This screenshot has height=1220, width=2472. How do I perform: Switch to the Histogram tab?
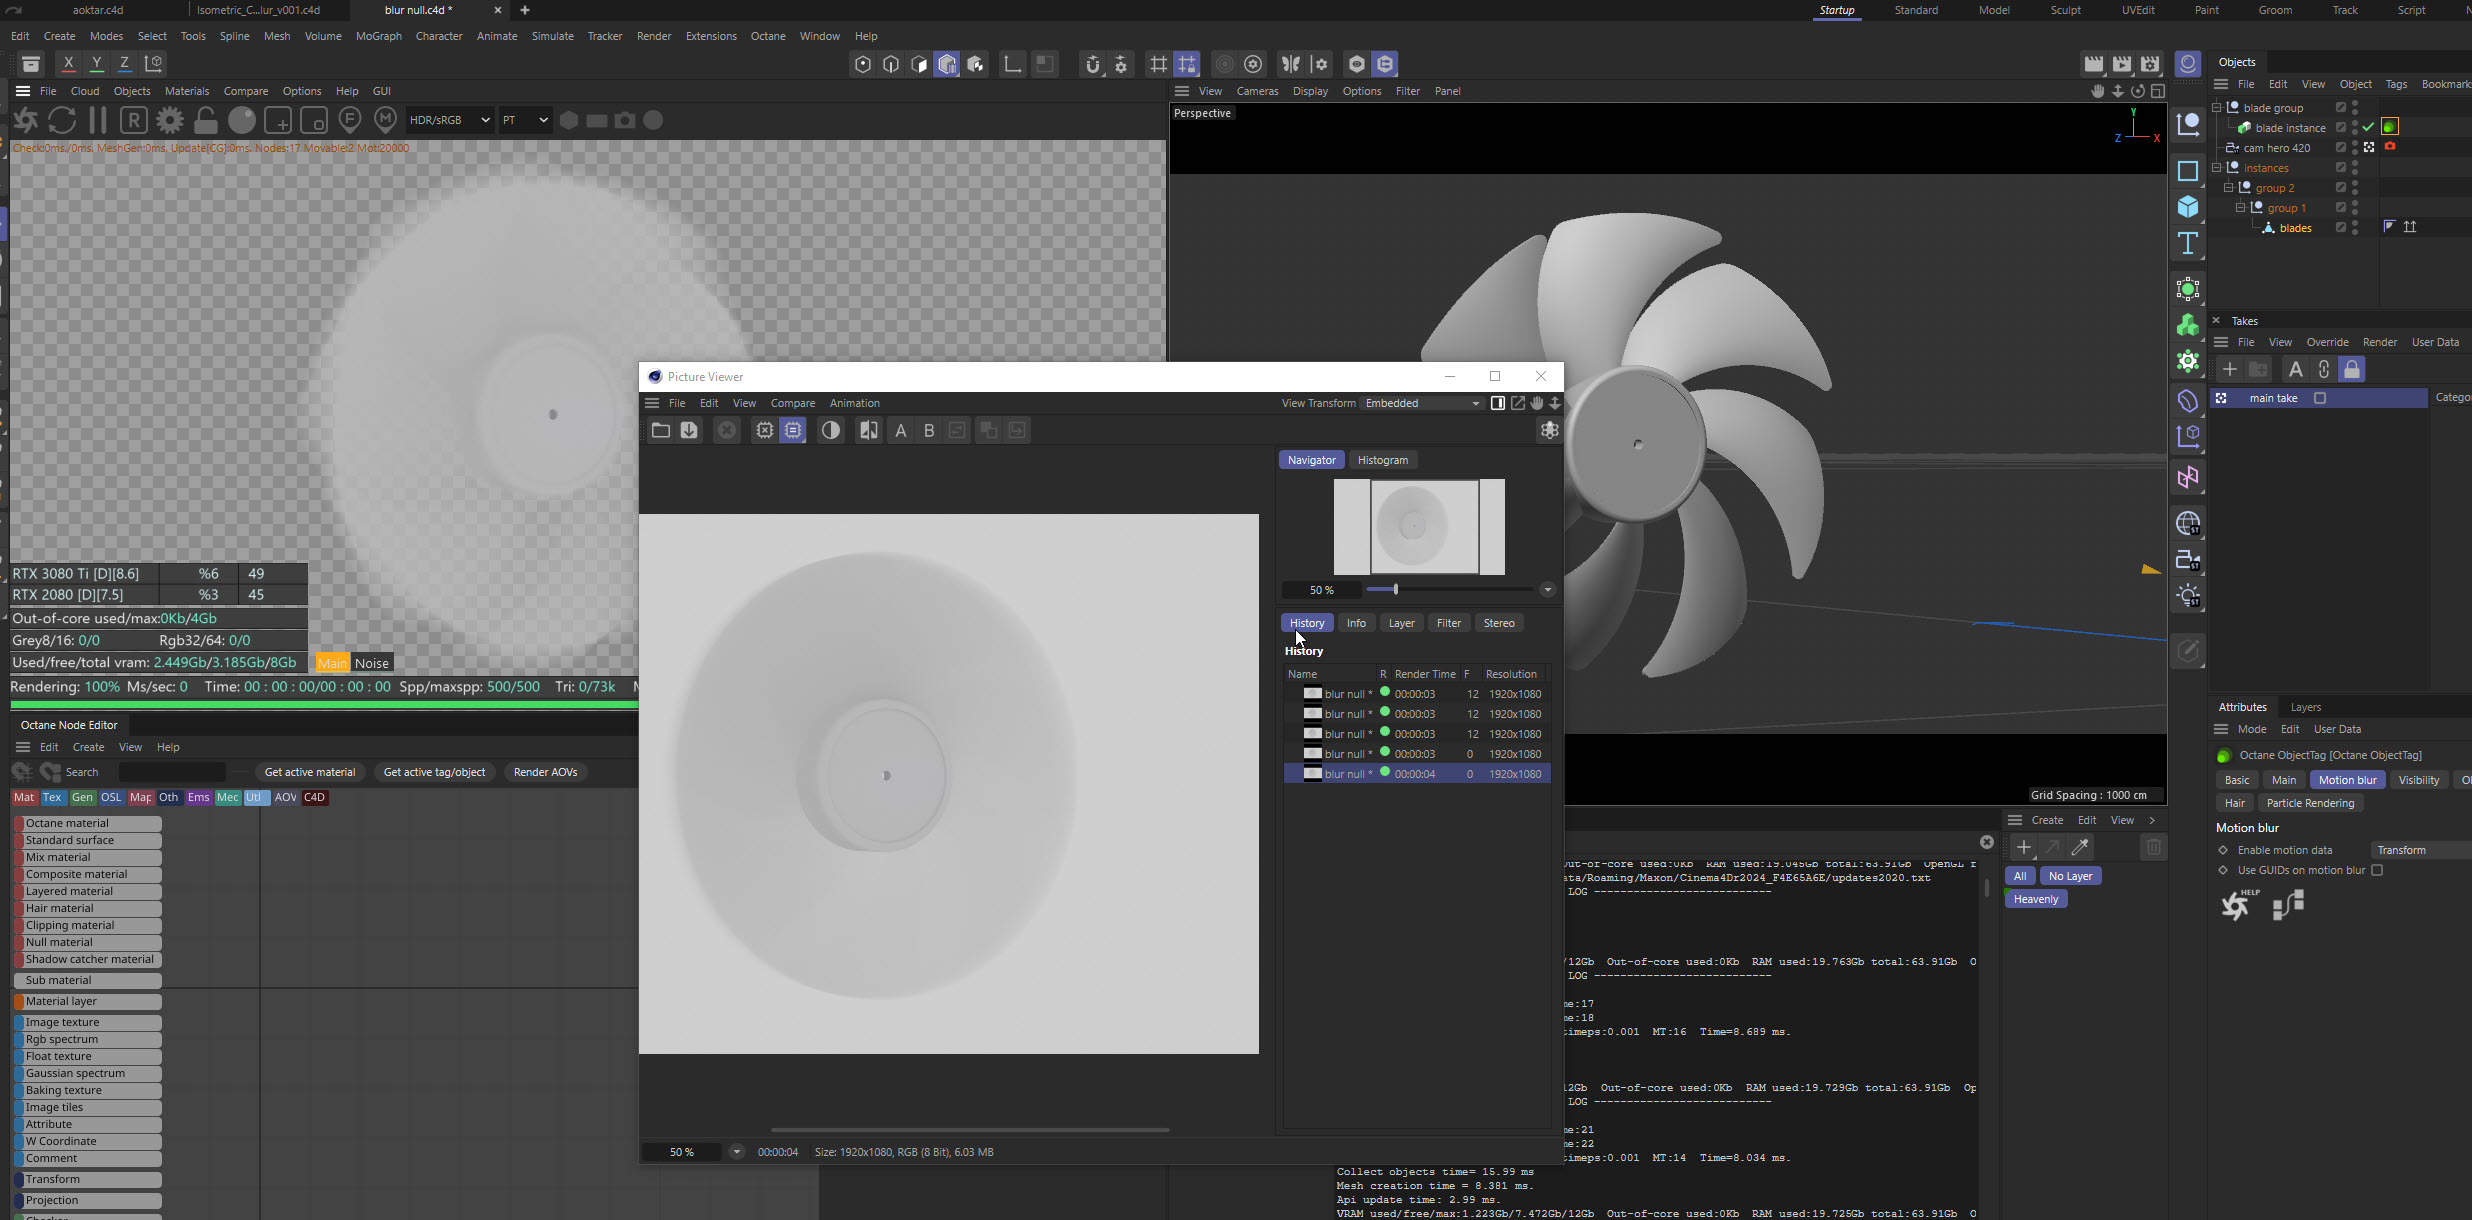click(1382, 460)
